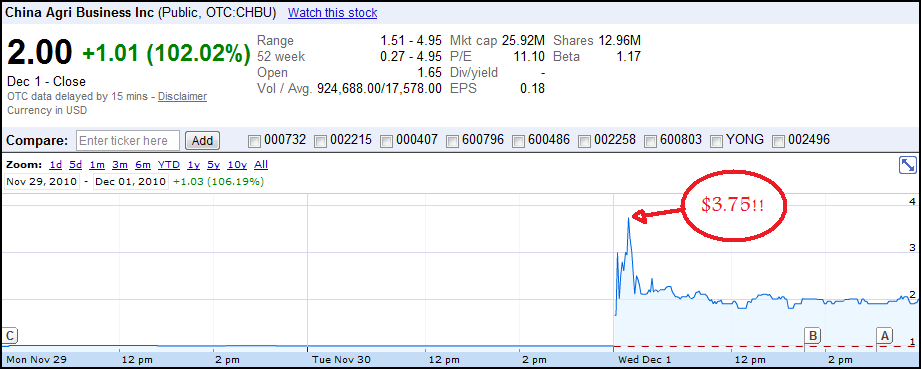Zoom chart to 5y
The height and width of the screenshot is (369, 921).
pyautogui.click(x=213, y=165)
